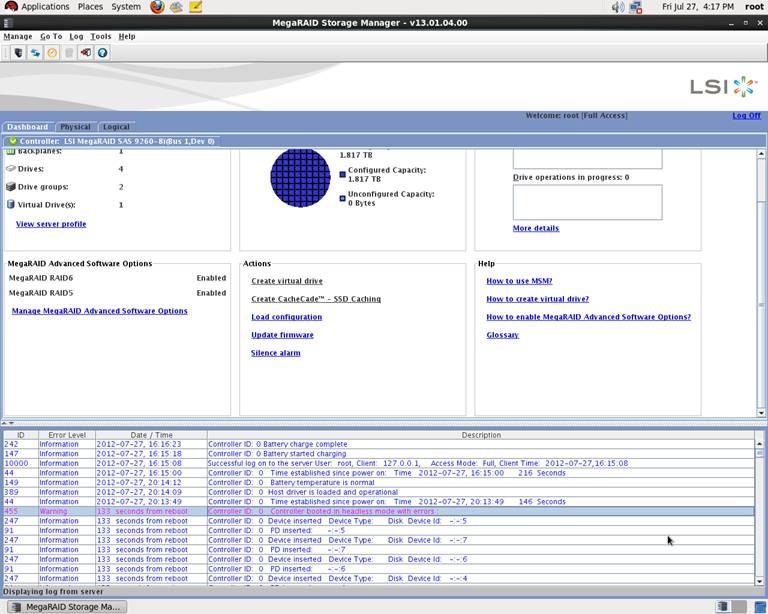Click dashboard scrollbar down arrow

(x=761, y=413)
